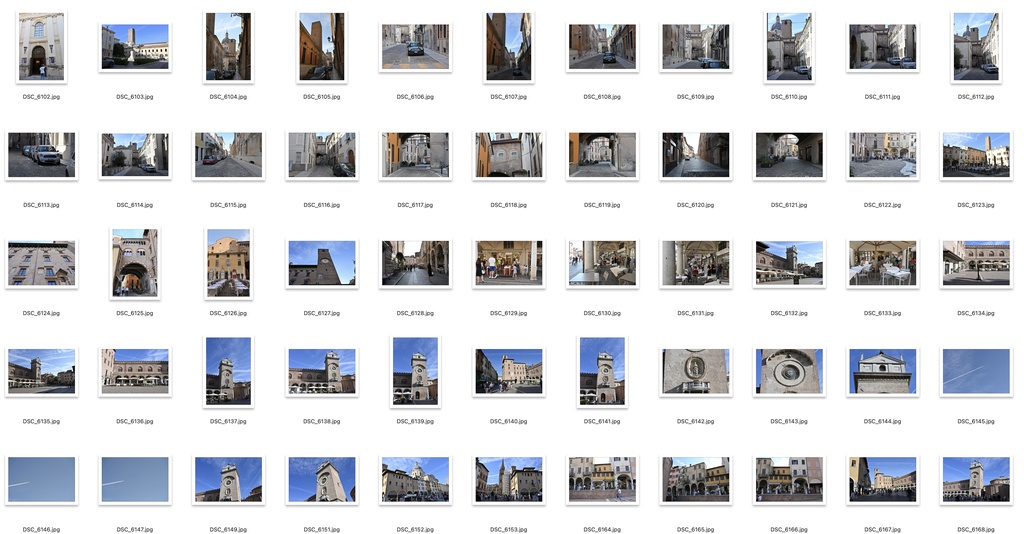Select the DSC_6124.jpg building facade thumbnail

point(41,263)
